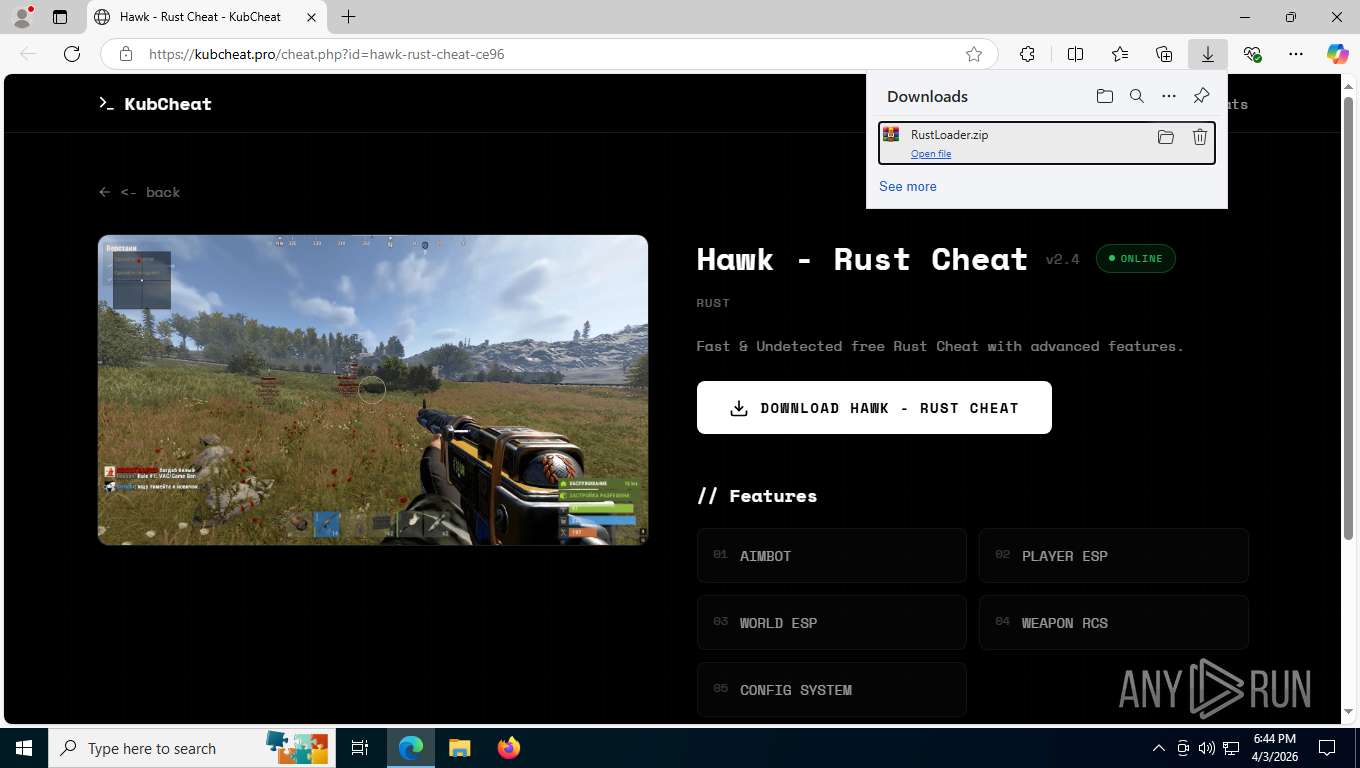Go to the KubCheat home logo

pyautogui.click(x=155, y=104)
